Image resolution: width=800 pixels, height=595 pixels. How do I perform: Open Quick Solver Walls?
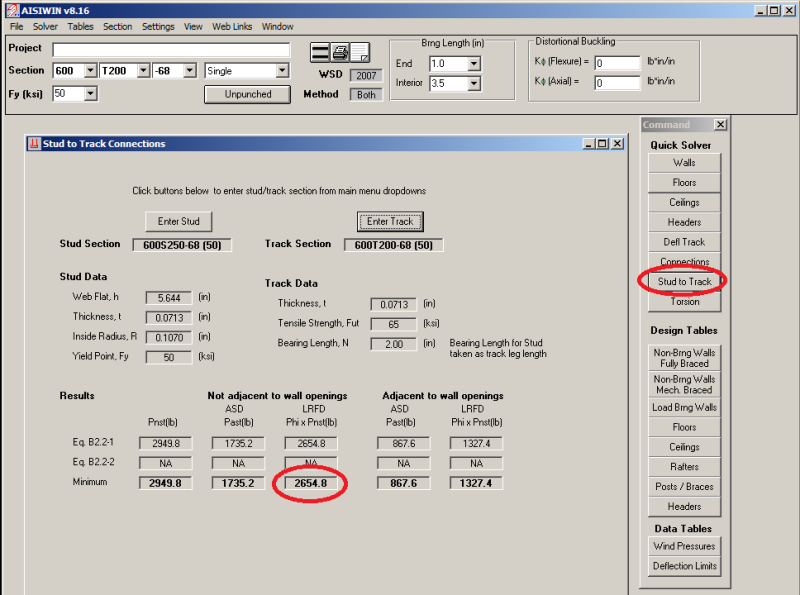coord(684,163)
